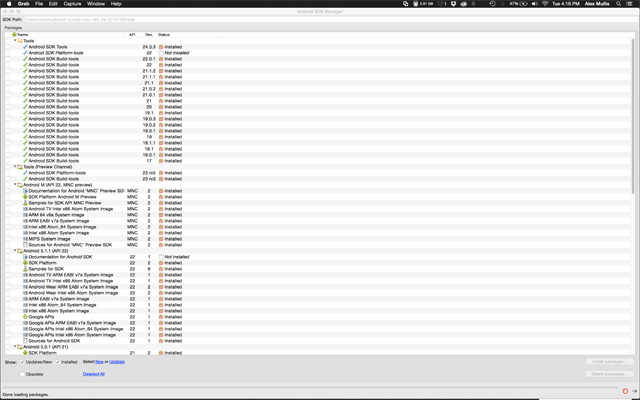Screen dimensions: 640x400
Task: Check the box for SDK Platform Android M Preview
Action: [8, 197]
